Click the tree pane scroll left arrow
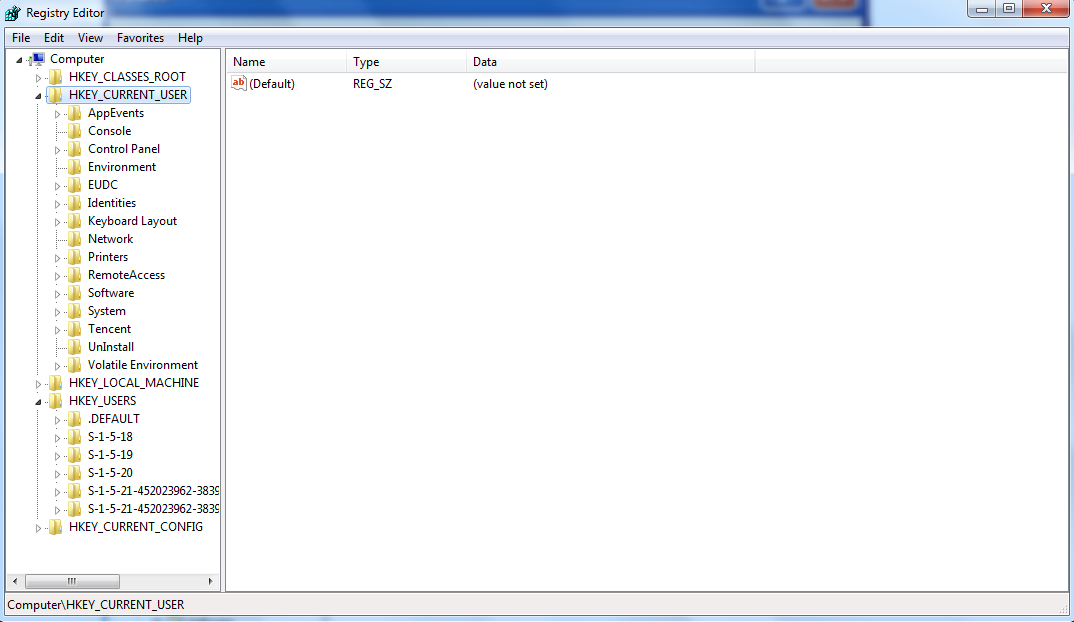Image resolution: width=1074 pixels, height=622 pixels. (15, 582)
